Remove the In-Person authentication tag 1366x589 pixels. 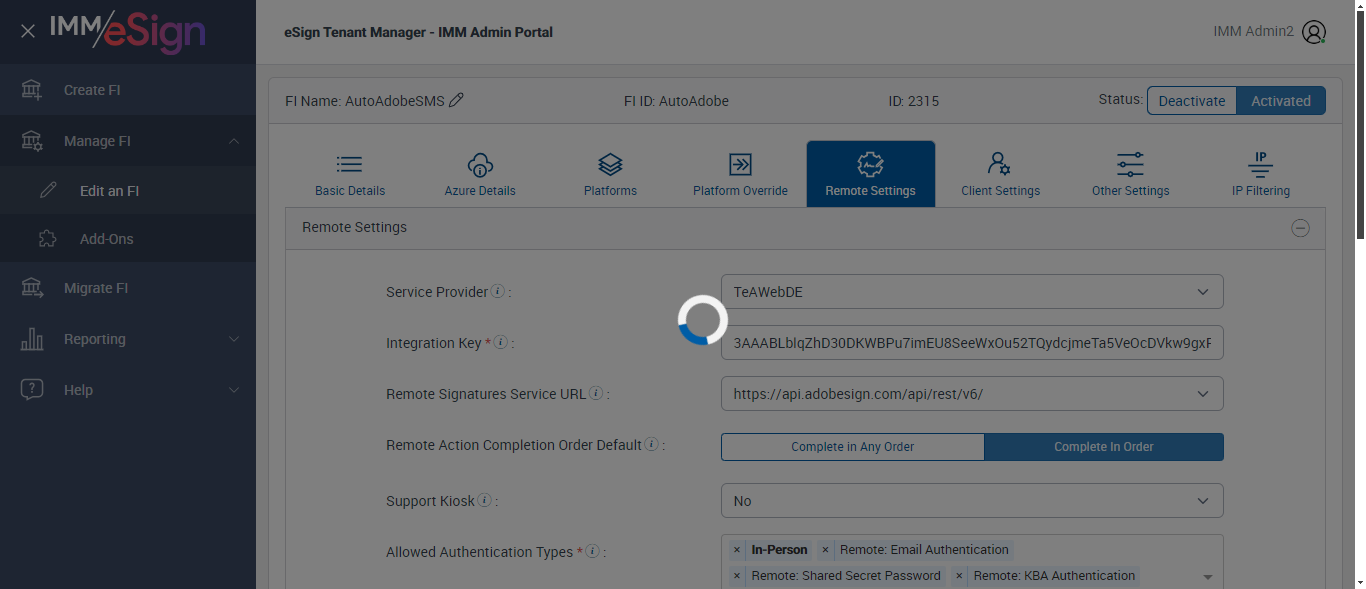[x=737, y=550]
